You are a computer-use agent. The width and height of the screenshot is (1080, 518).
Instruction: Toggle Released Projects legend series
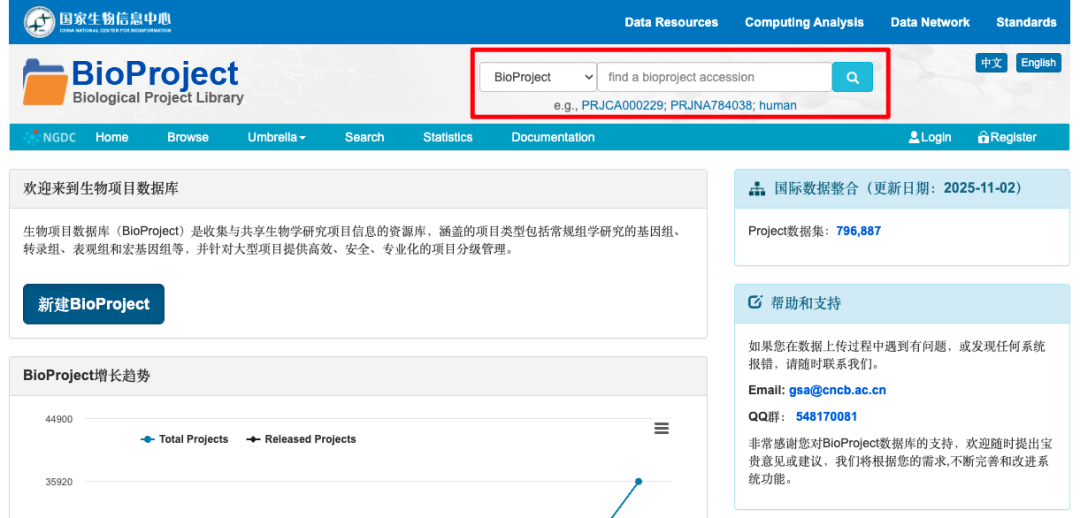pyautogui.click(x=301, y=439)
